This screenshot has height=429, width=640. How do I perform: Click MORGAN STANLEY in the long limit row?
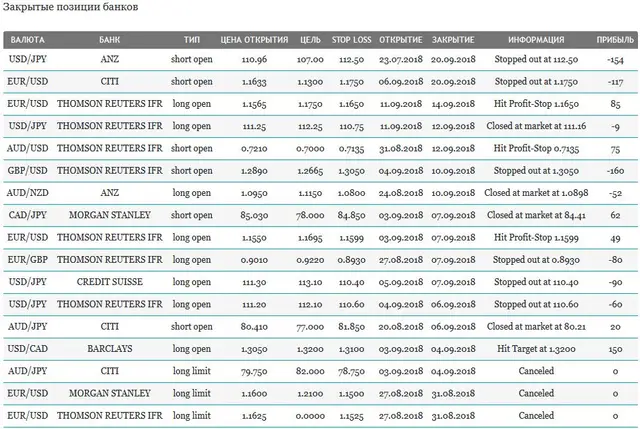click(109, 393)
